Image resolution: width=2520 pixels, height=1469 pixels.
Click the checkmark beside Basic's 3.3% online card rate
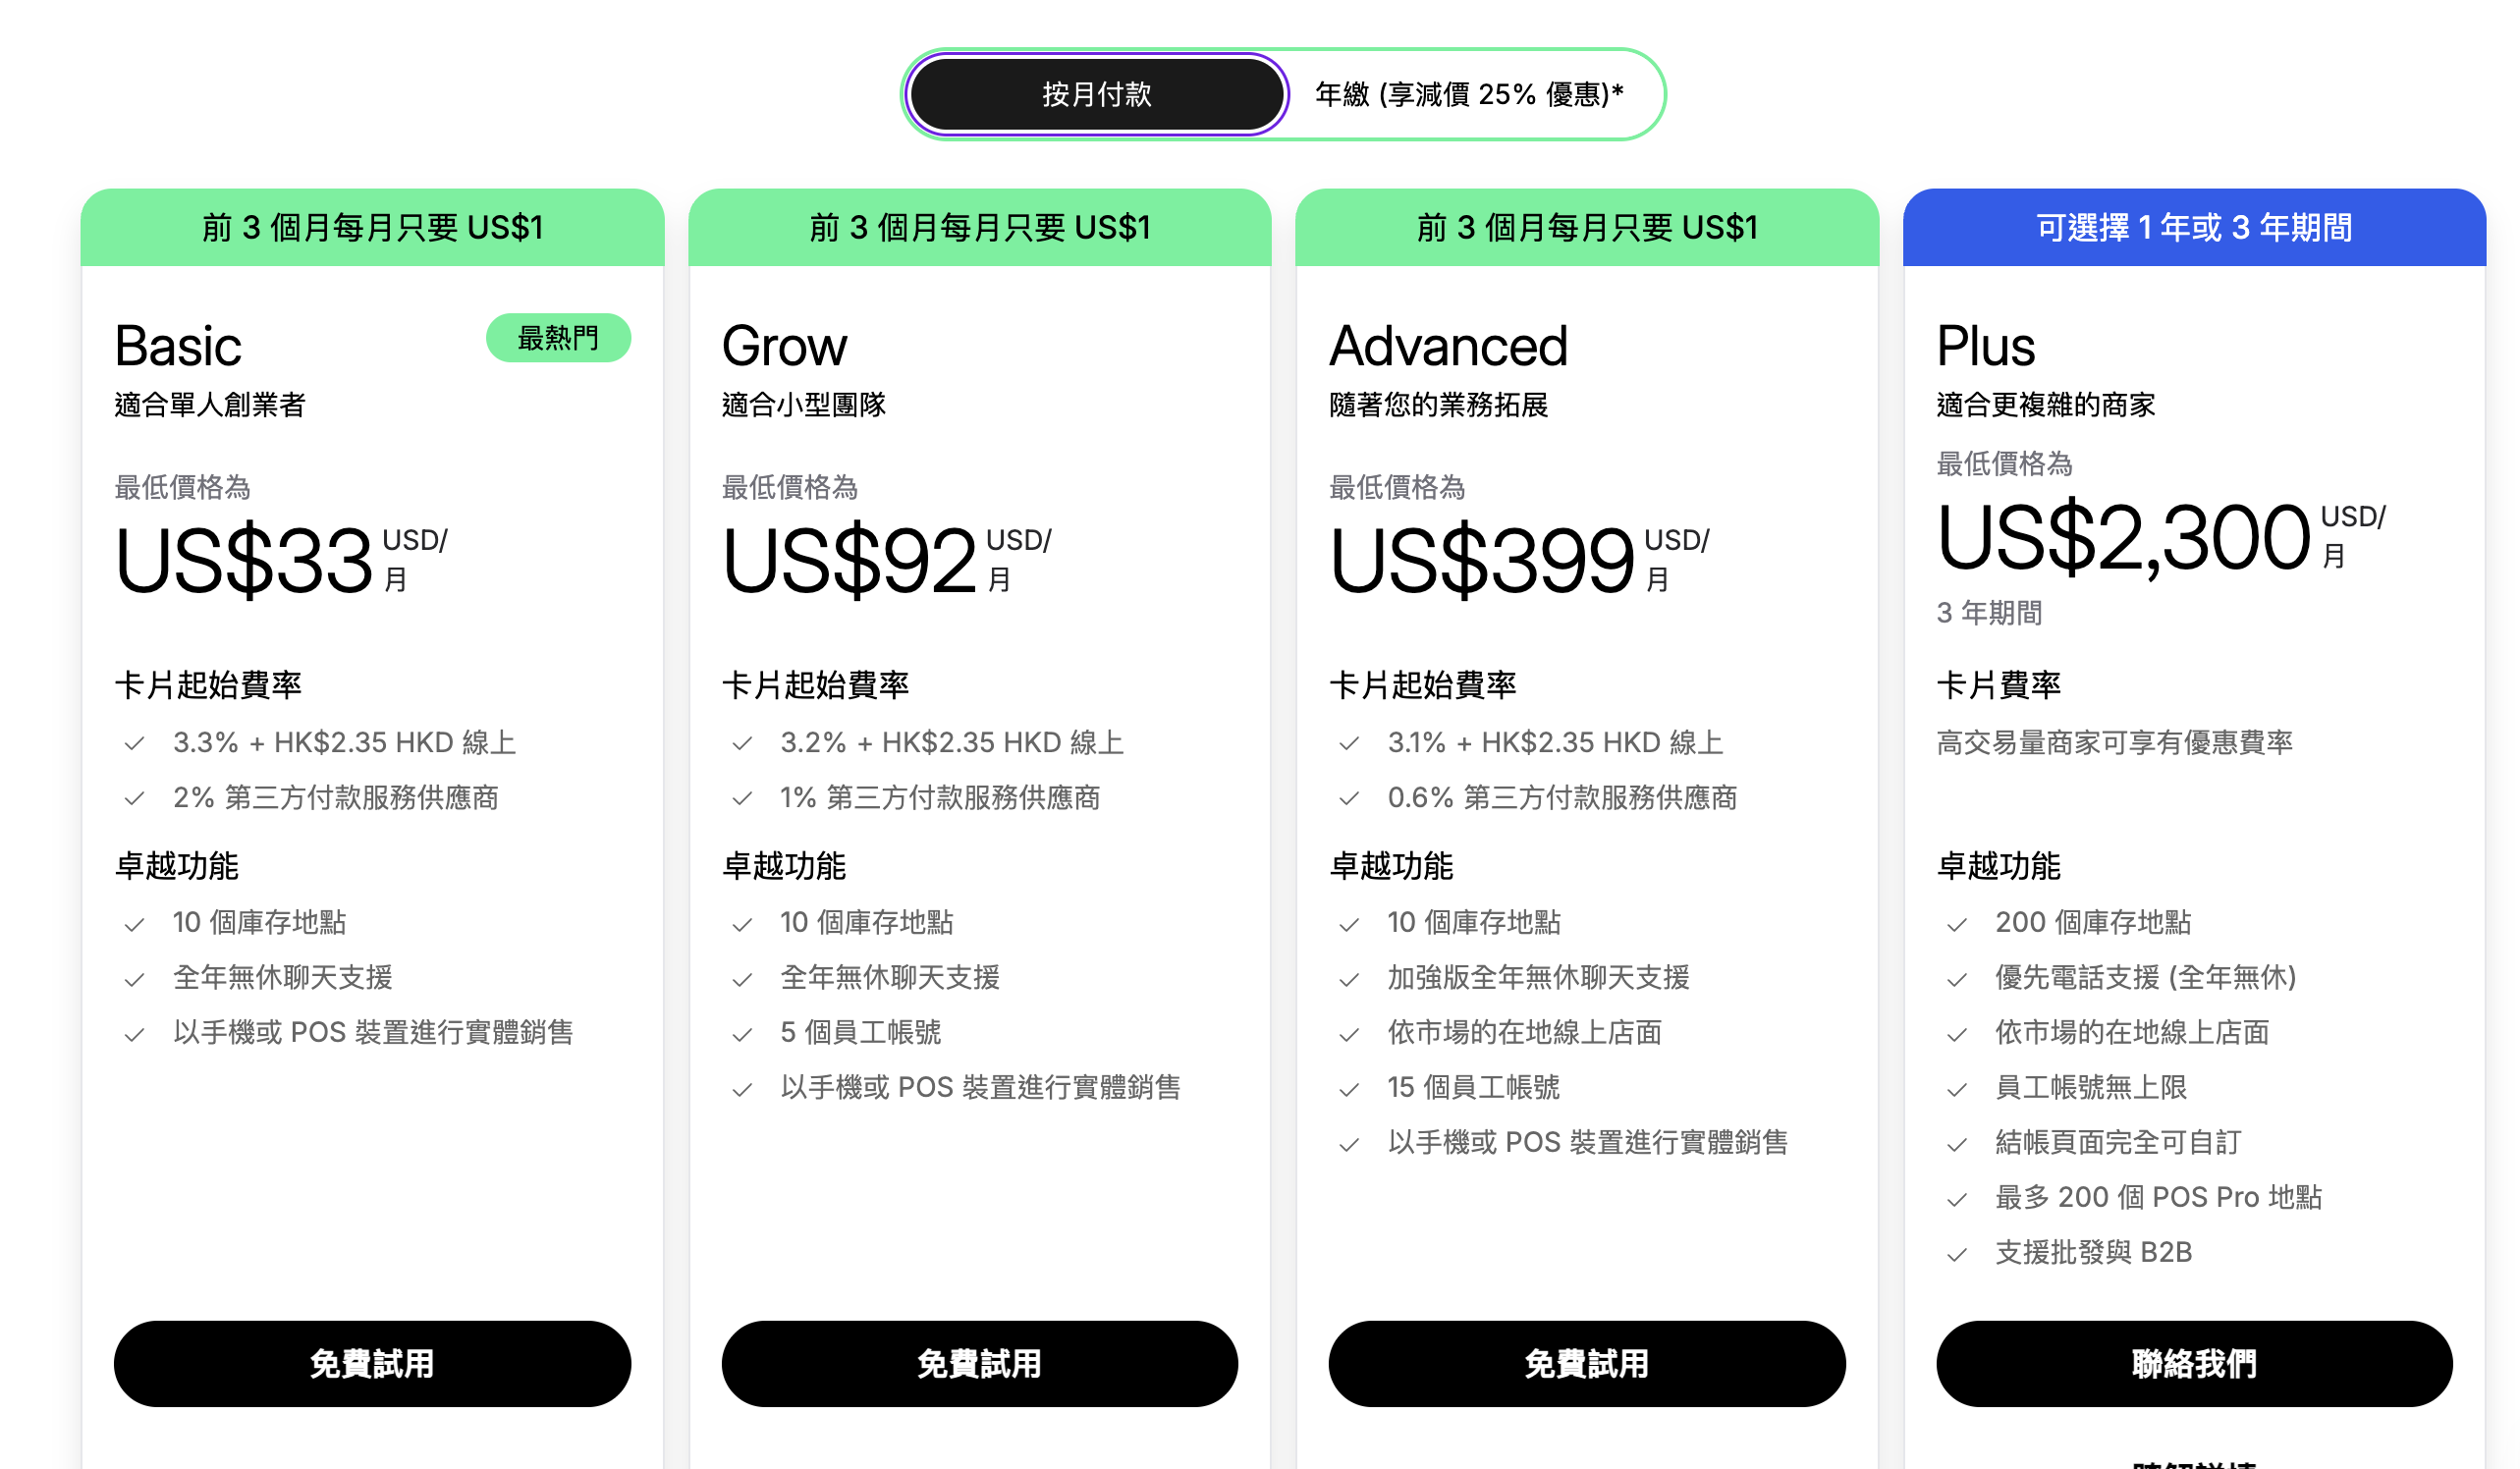(135, 742)
